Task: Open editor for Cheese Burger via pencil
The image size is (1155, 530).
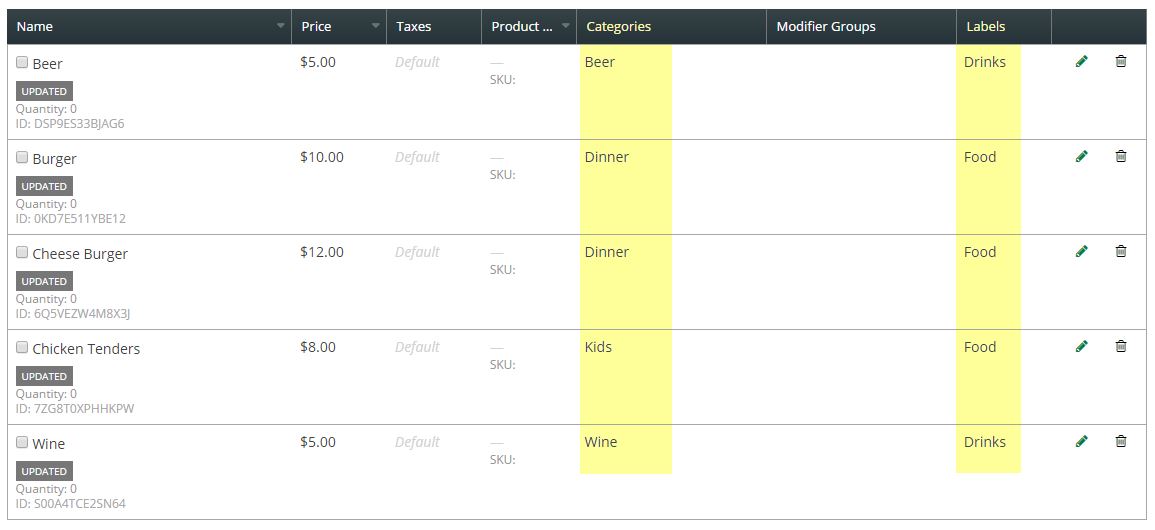Action: click(x=1081, y=252)
